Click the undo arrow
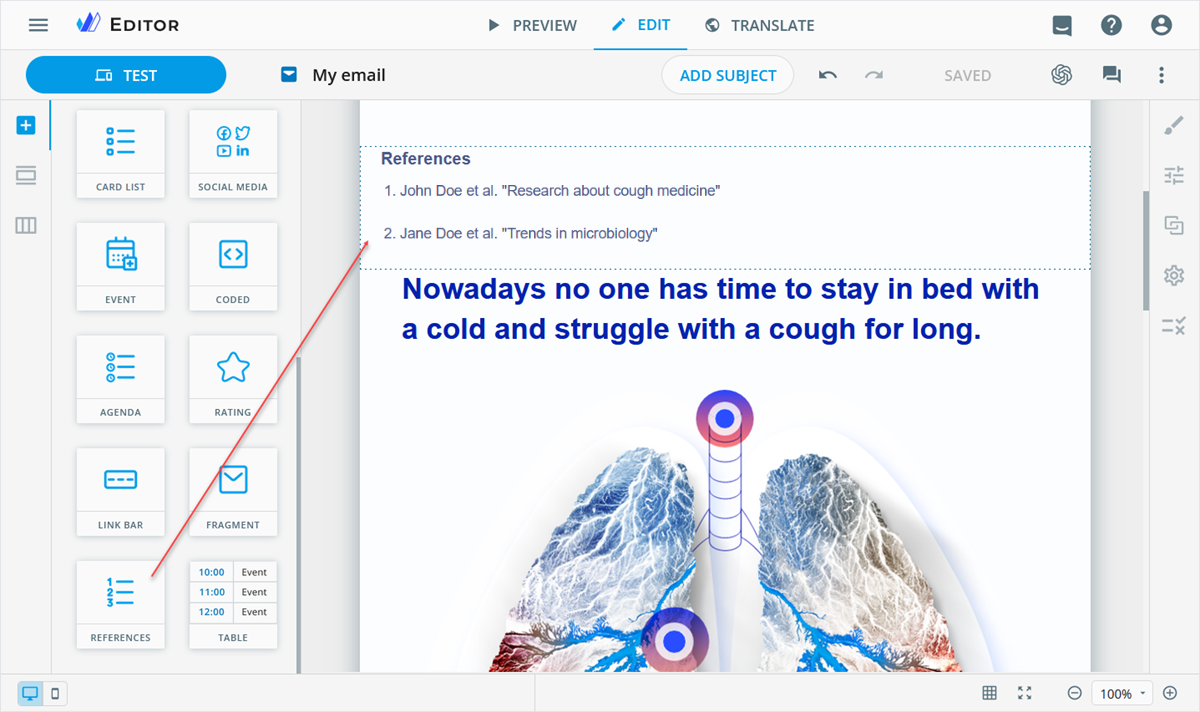1200x712 pixels. [828, 75]
